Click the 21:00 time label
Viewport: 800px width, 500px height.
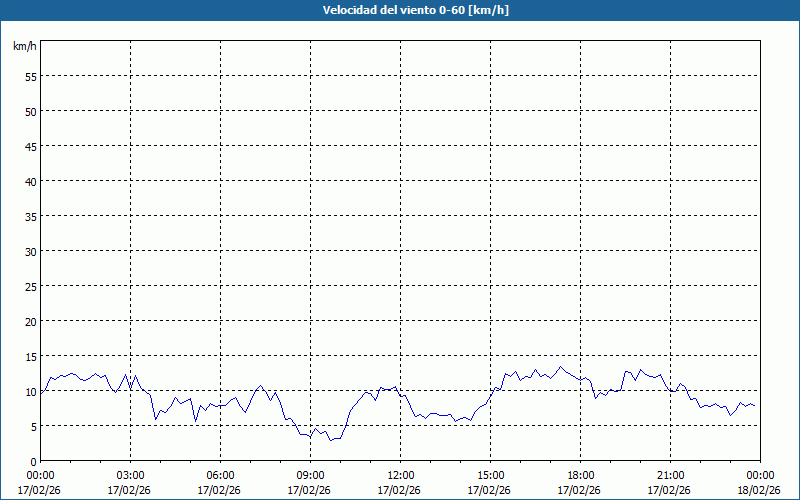tap(670, 475)
